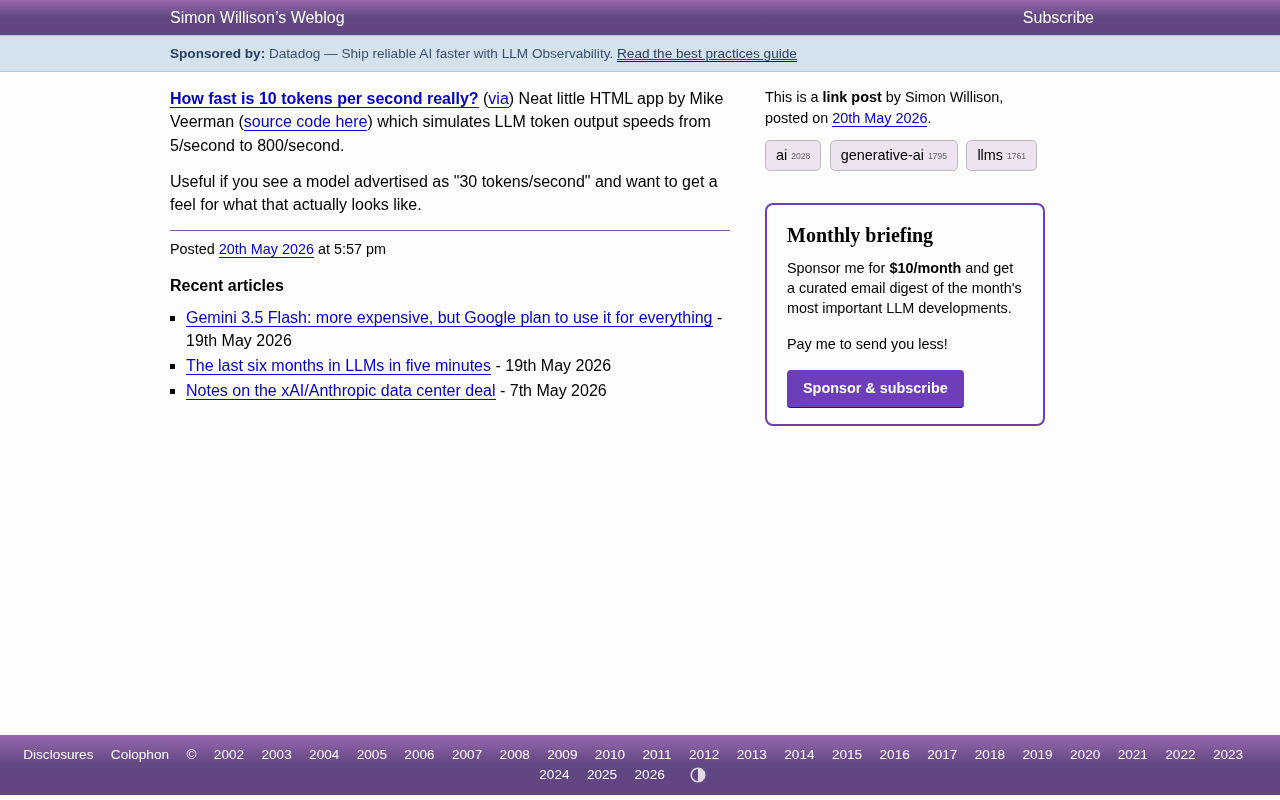Go to 2012 archive
Screen dimensions: 1280x800
point(704,755)
